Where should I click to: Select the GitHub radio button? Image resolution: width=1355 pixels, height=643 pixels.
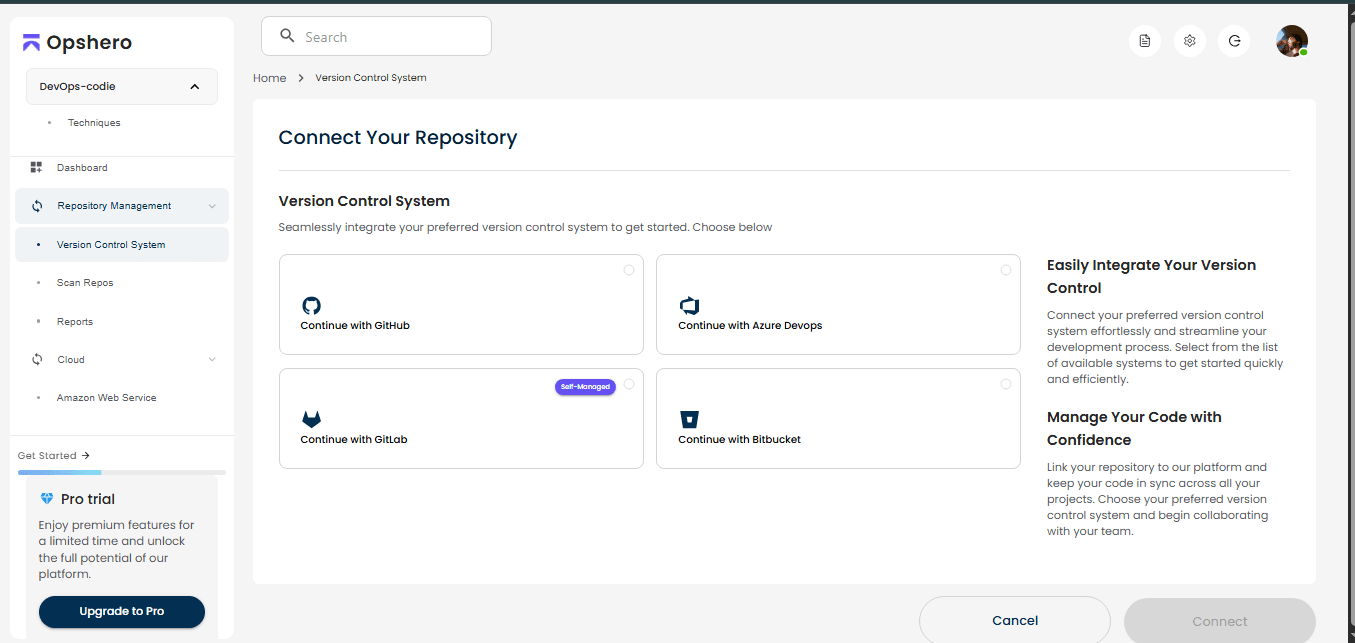pyautogui.click(x=629, y=270)
